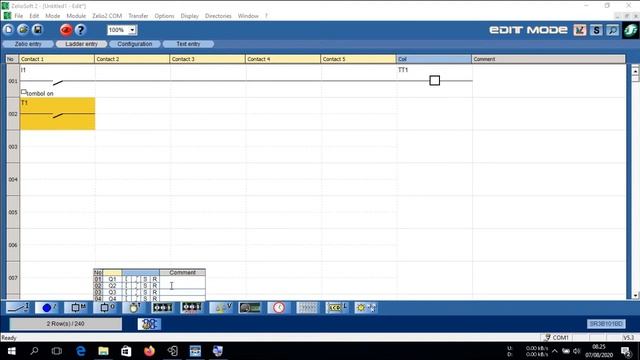Open the Module menu
Screen dimensions: 640x360
coord(76,16)
